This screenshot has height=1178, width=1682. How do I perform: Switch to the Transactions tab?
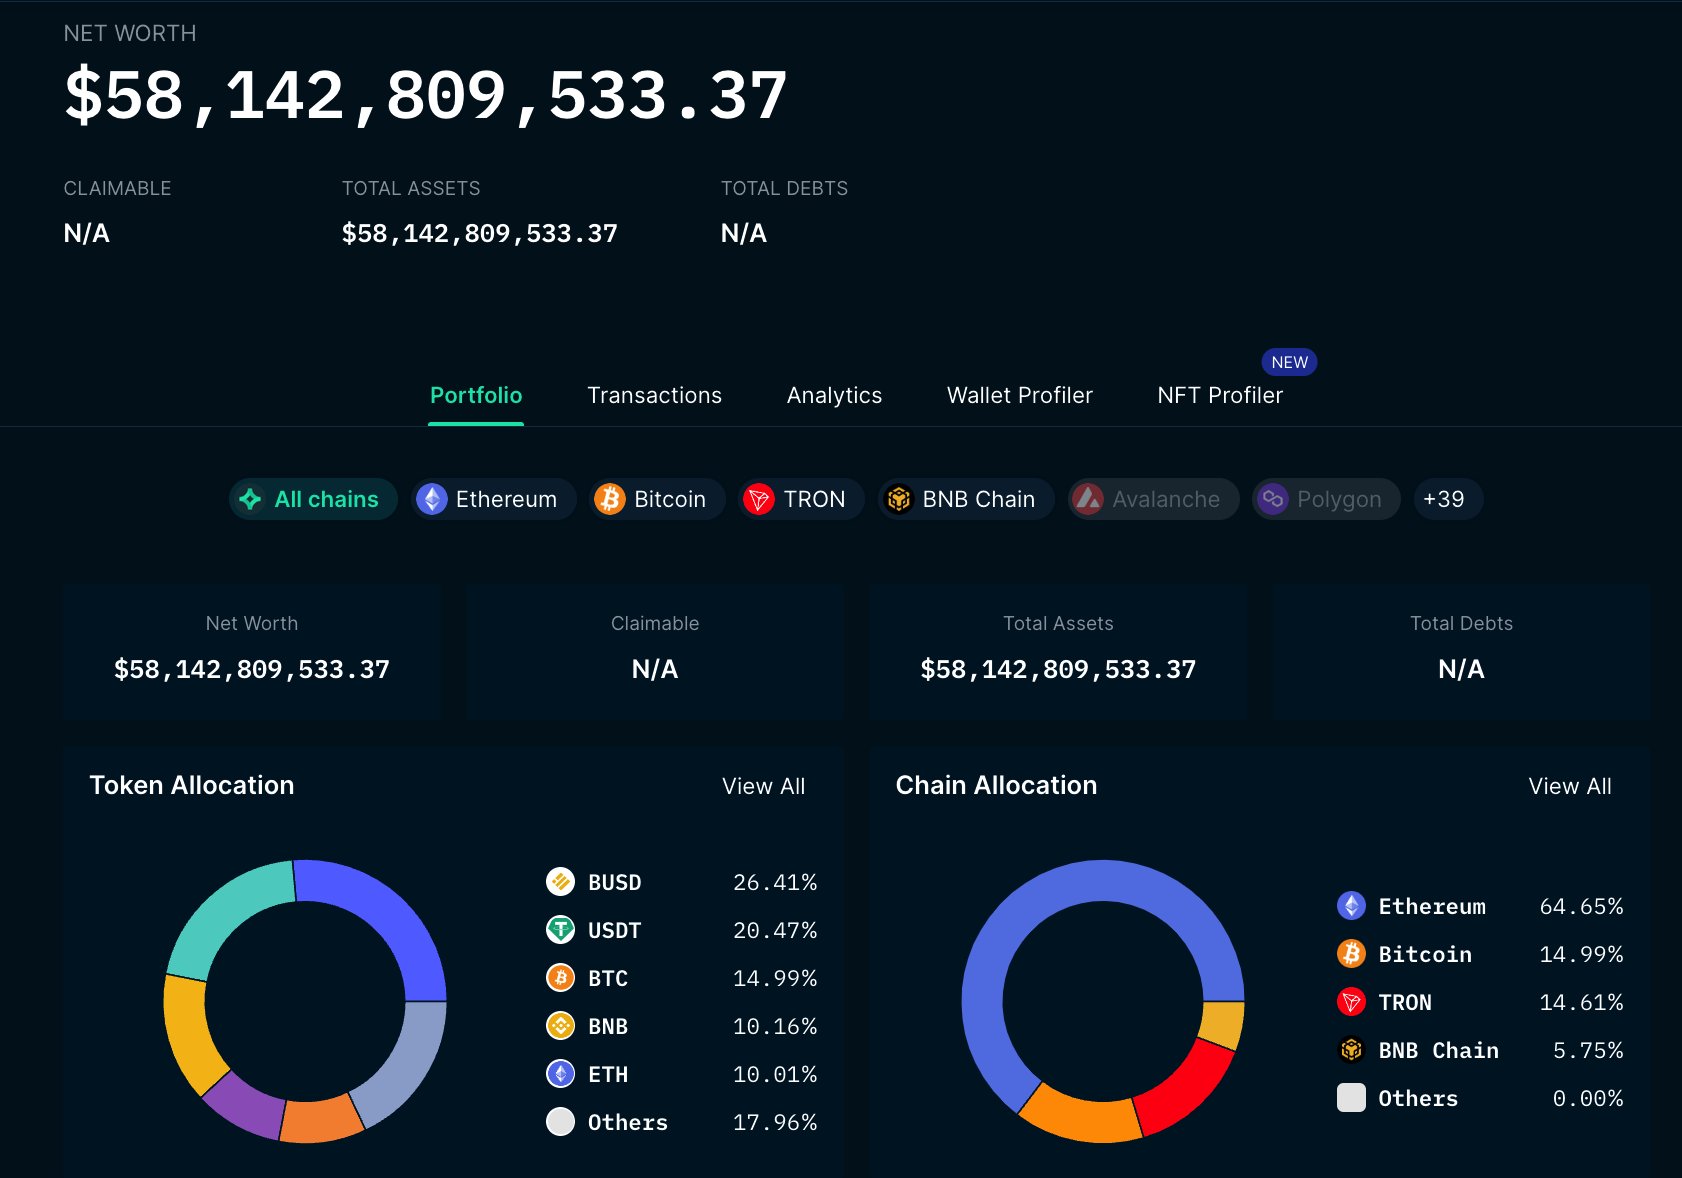(655, 395)
